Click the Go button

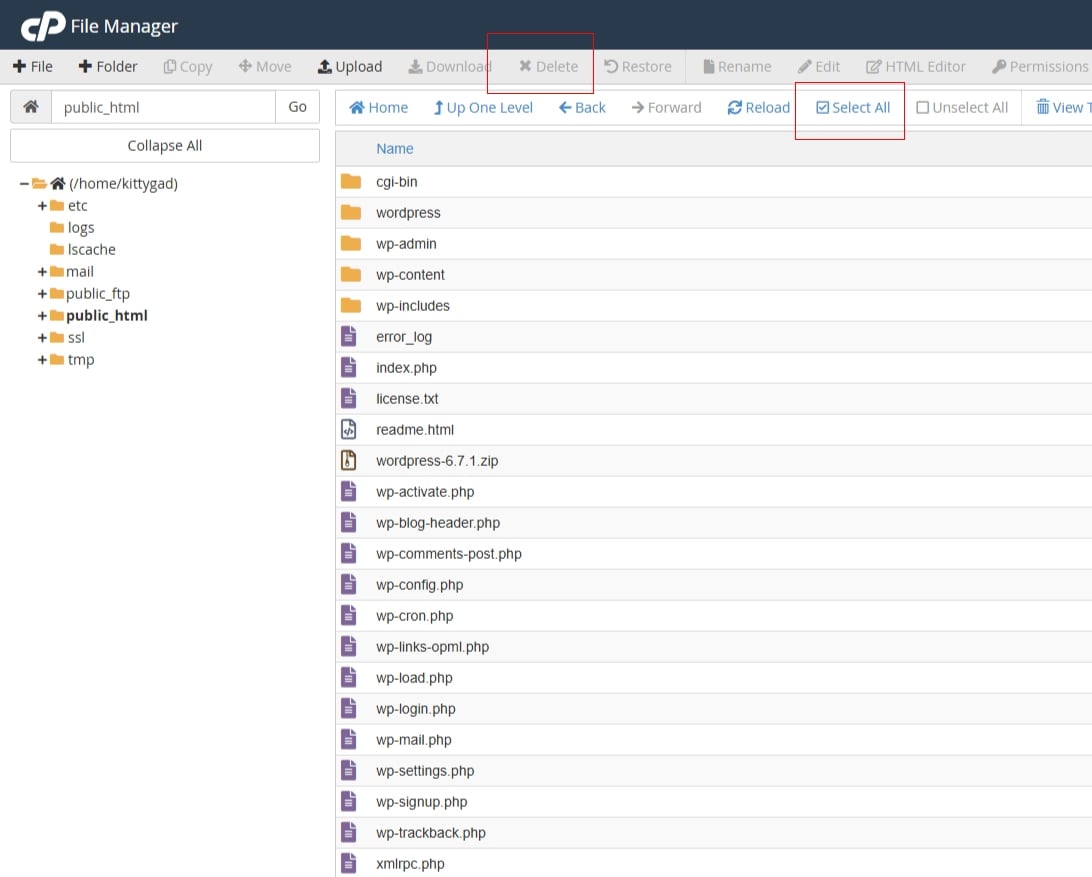[x=297, y=107]
